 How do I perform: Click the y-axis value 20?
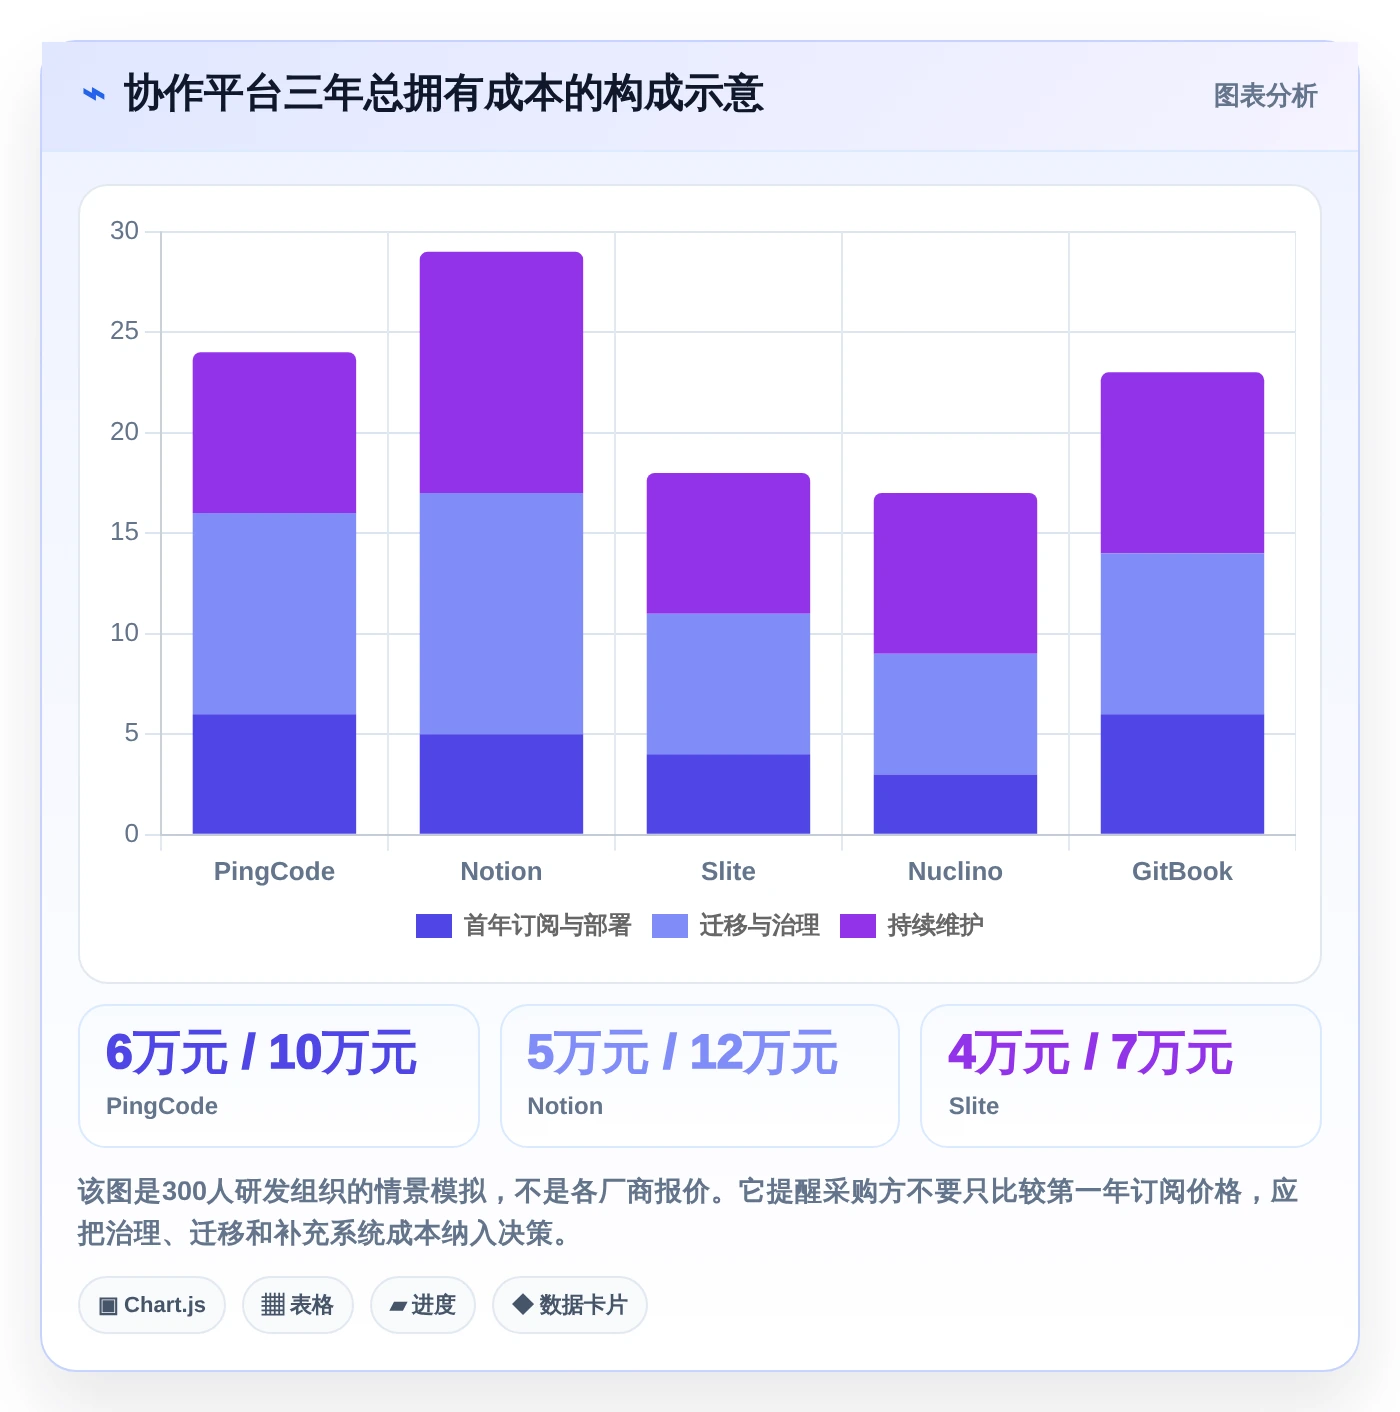[x=124, y=432]
